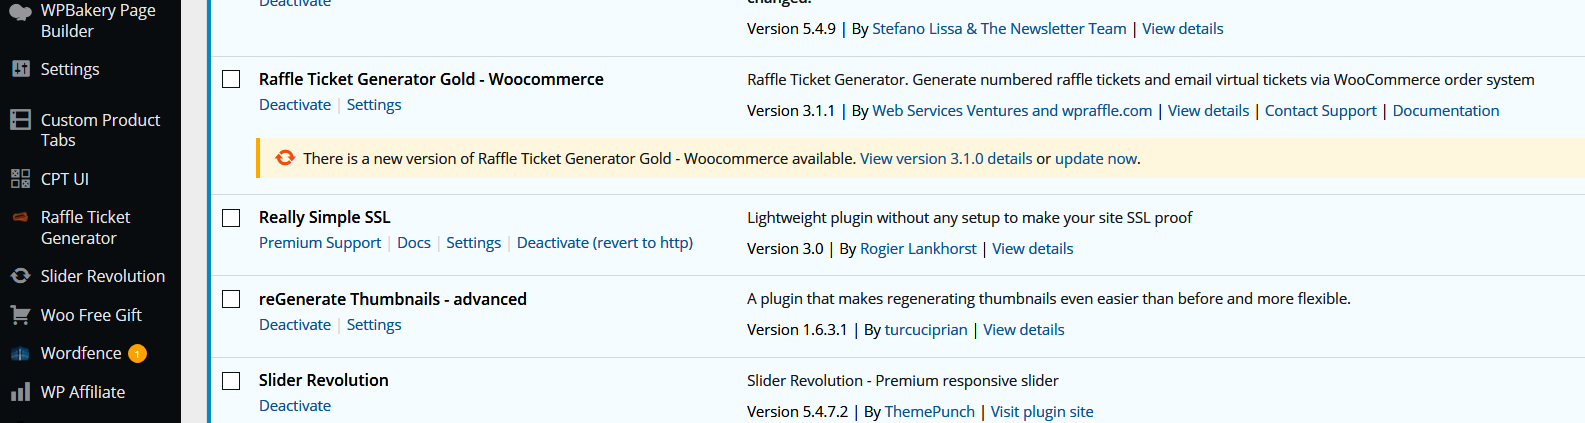Screen dimensions: 1585x423
Task: Open Really Simple SSL Premium Support link
Action: click(x=320, y=243)
